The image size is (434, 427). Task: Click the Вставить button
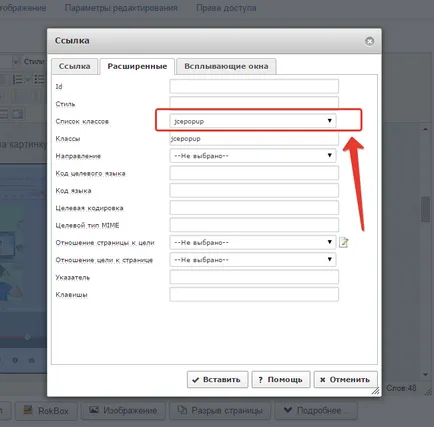coord(217,380)
